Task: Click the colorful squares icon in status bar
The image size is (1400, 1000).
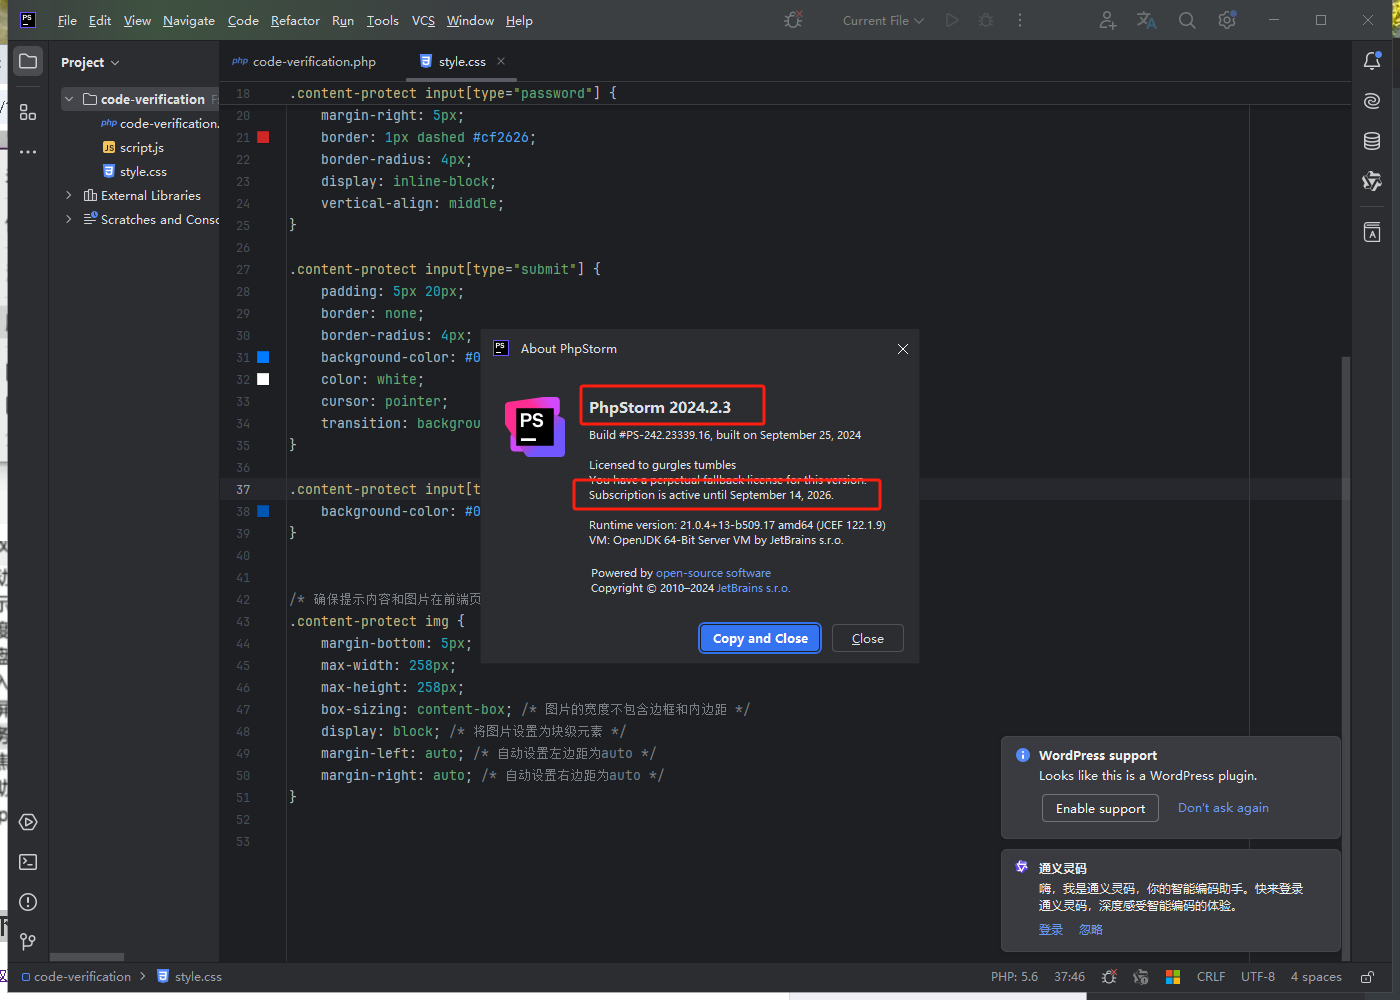Action: (x=1173, y=977)
